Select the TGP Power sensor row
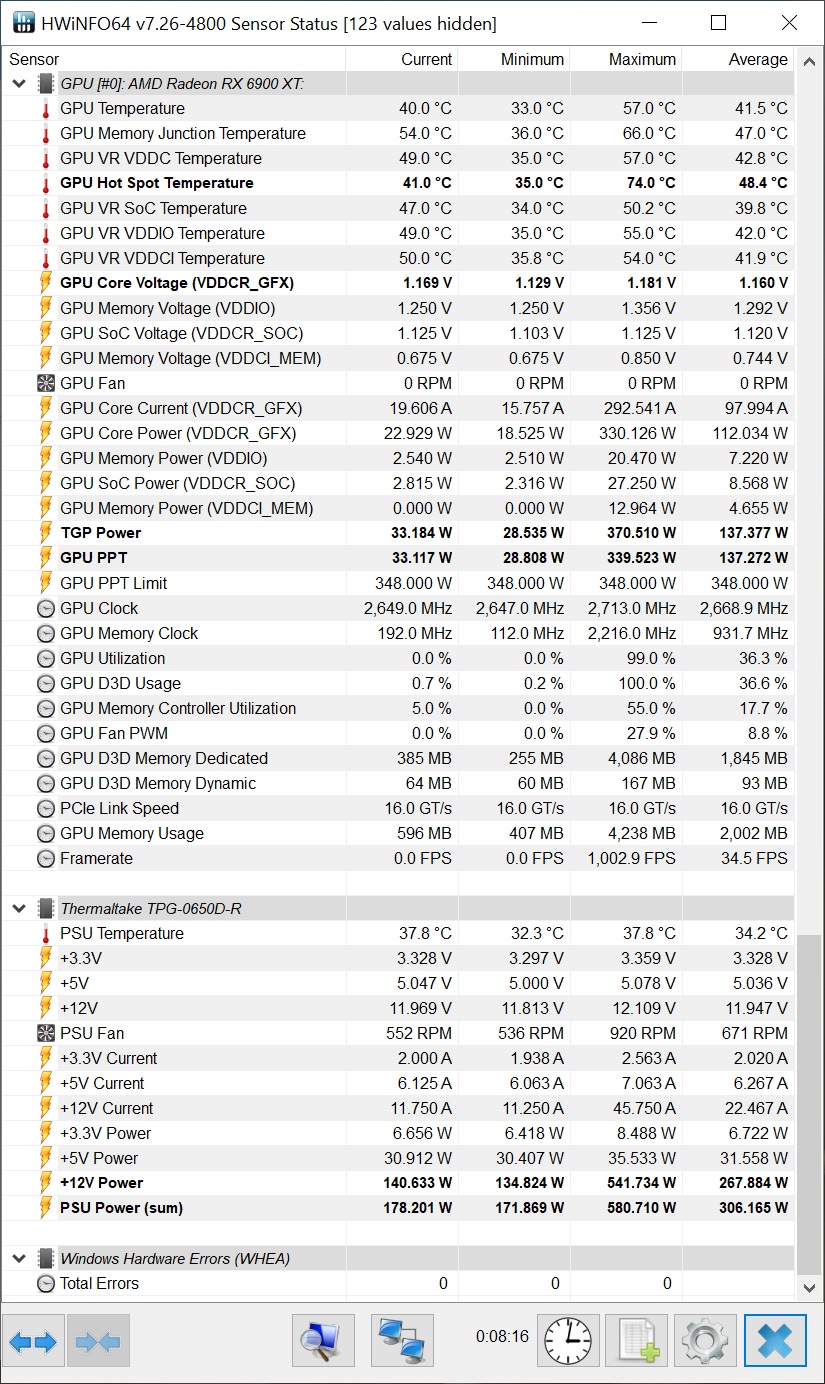Viewport: 825px width, 1384px height. pyautogui.click(x=101, y=533)
